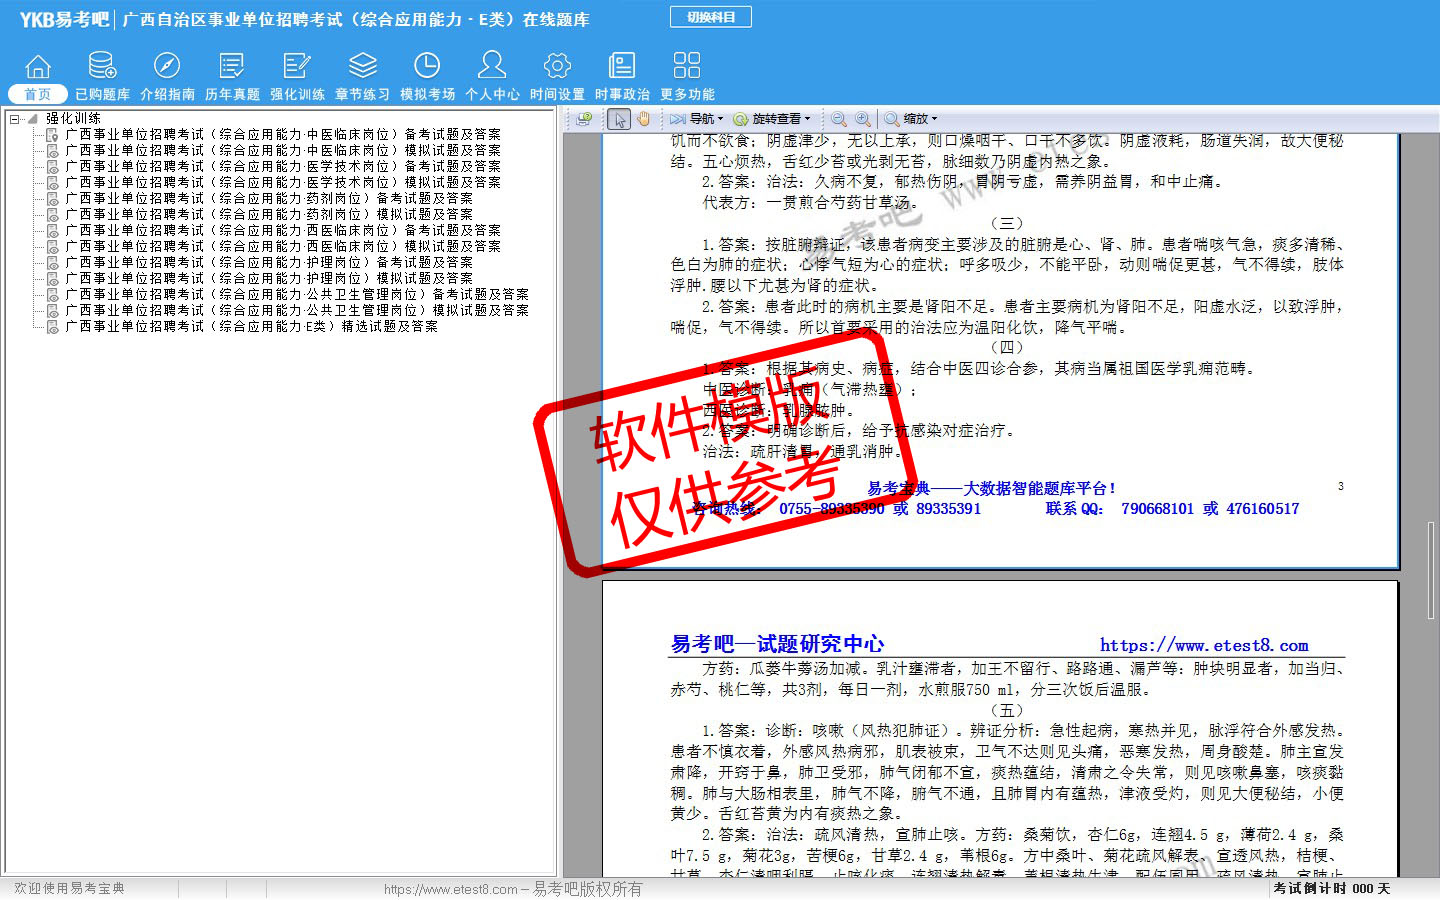
Task: Go to 章节练习 chapter practice
Action: 362,76
